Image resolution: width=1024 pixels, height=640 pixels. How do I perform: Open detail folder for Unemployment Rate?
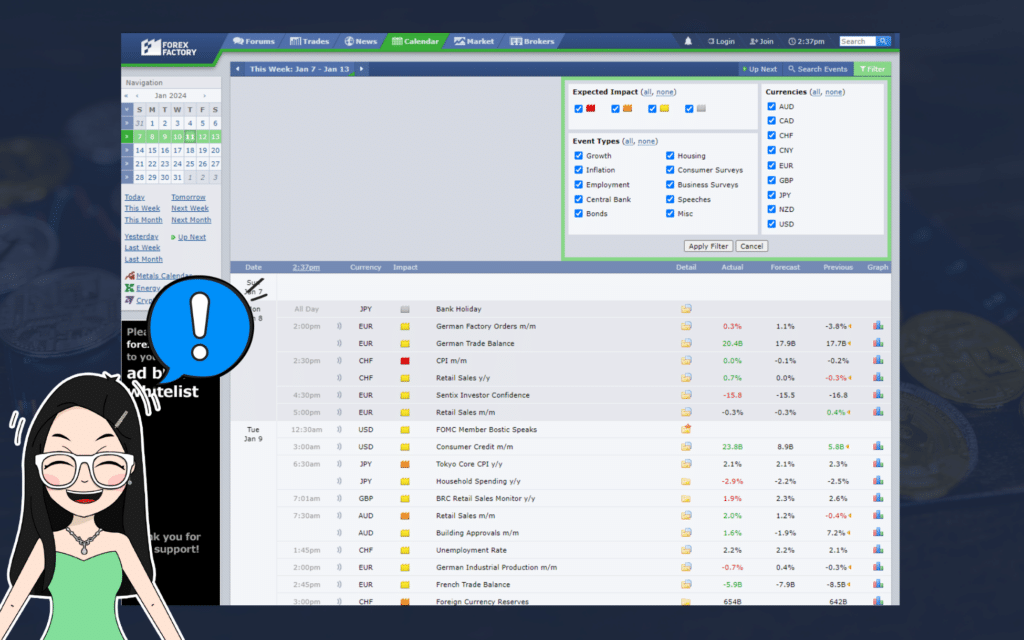(686, 550)
